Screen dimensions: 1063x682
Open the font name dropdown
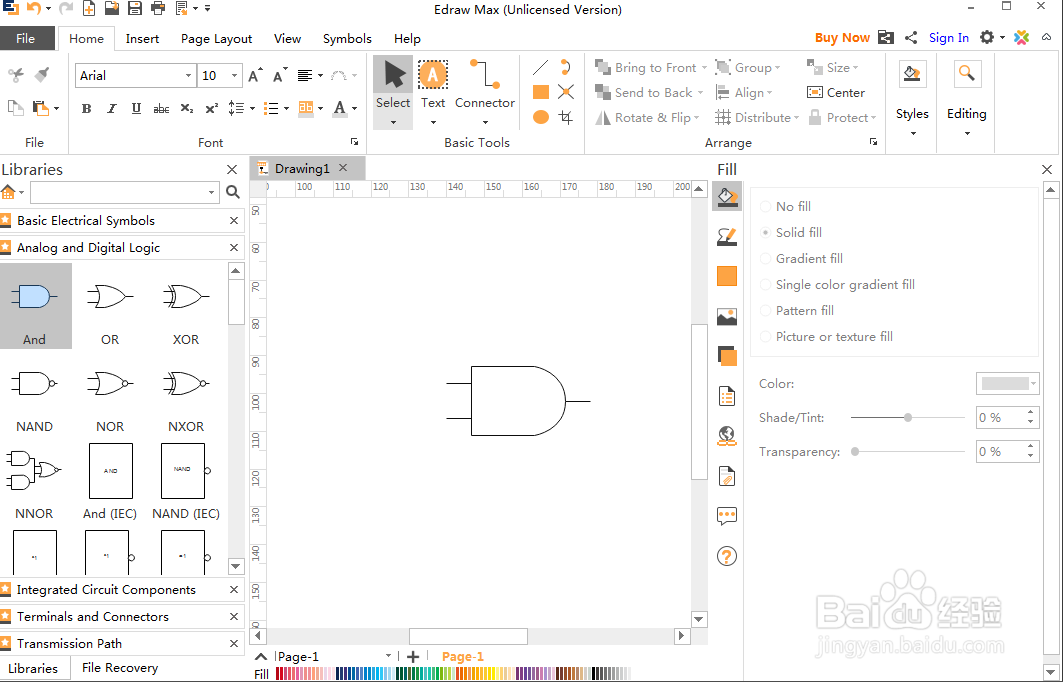[188, 76]
